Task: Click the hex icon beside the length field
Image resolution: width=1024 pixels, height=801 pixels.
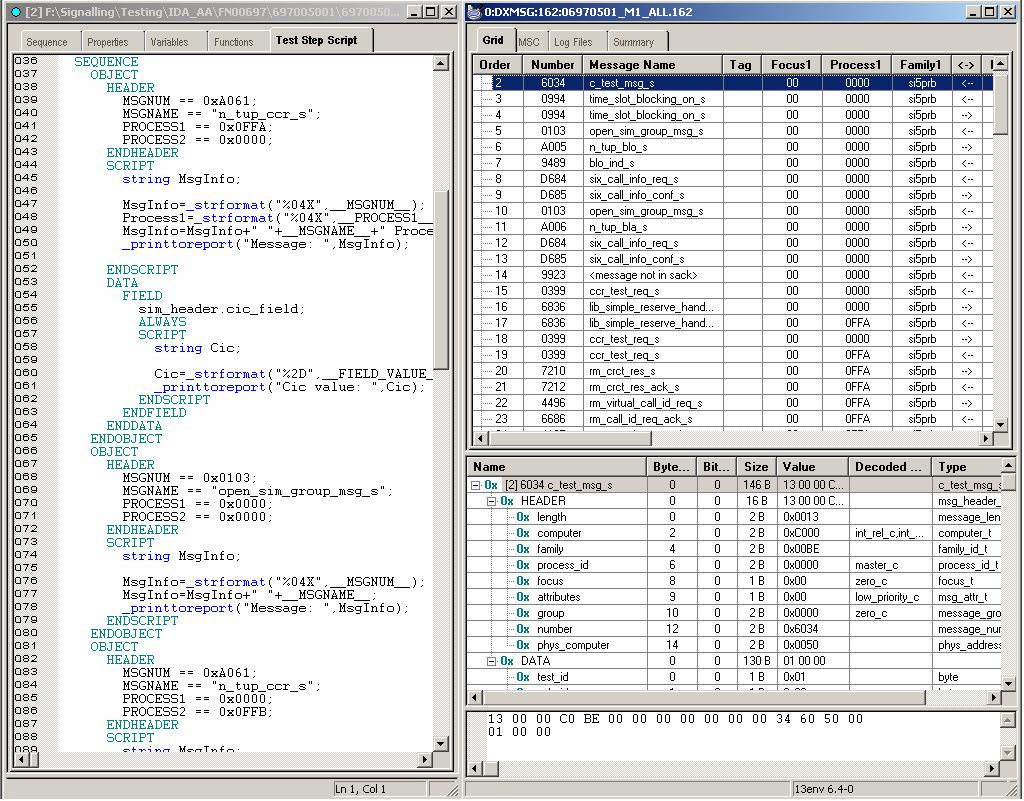Action: 522,517
